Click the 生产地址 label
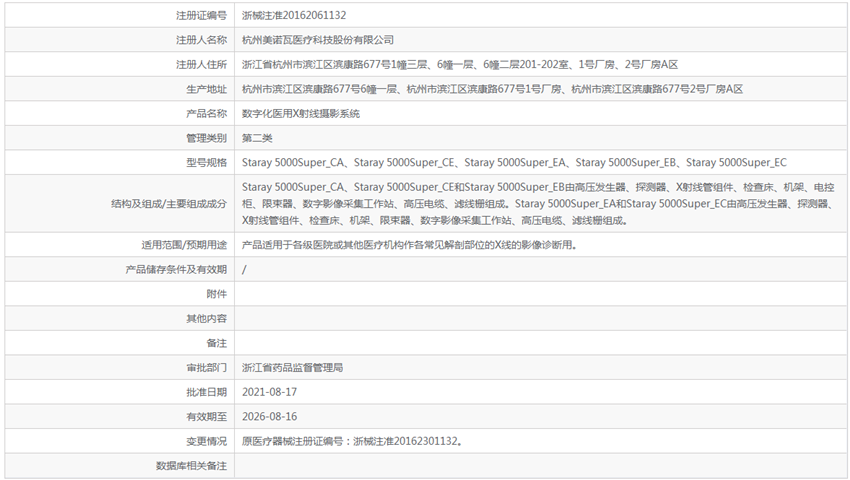Image resolution: width=850 pixels, height=480 pixels. coord(207,89)
